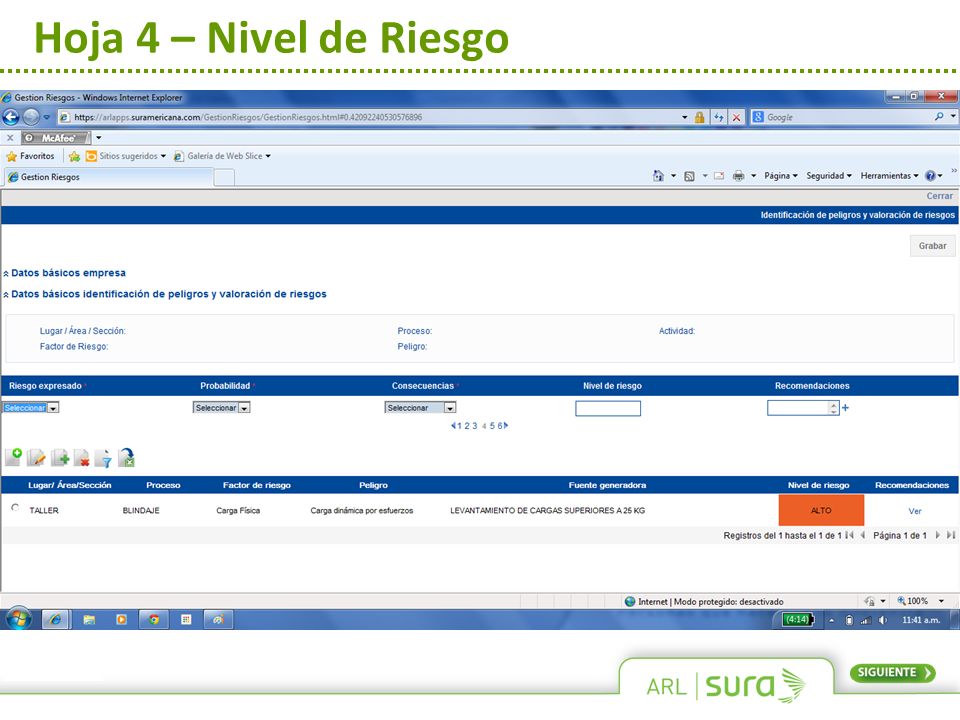Open the address bar history dropdown arrow
The width and height of the screenshot is (960, 720).
point(684,117)
